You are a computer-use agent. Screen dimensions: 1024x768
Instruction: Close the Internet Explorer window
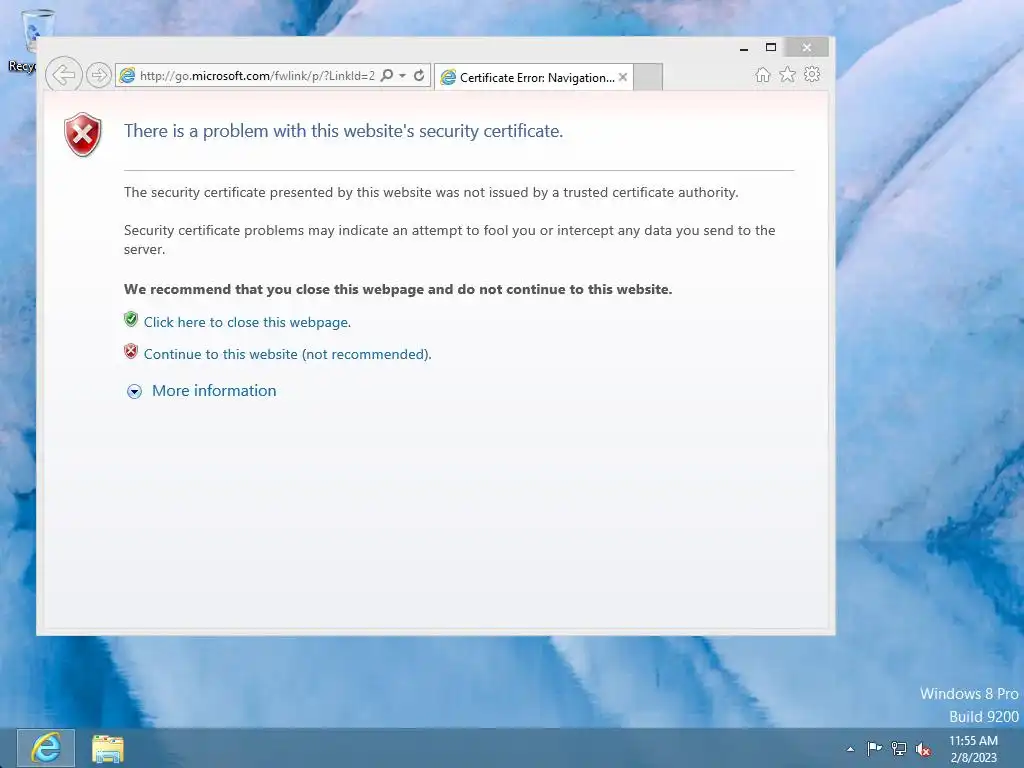click(807, 48)
